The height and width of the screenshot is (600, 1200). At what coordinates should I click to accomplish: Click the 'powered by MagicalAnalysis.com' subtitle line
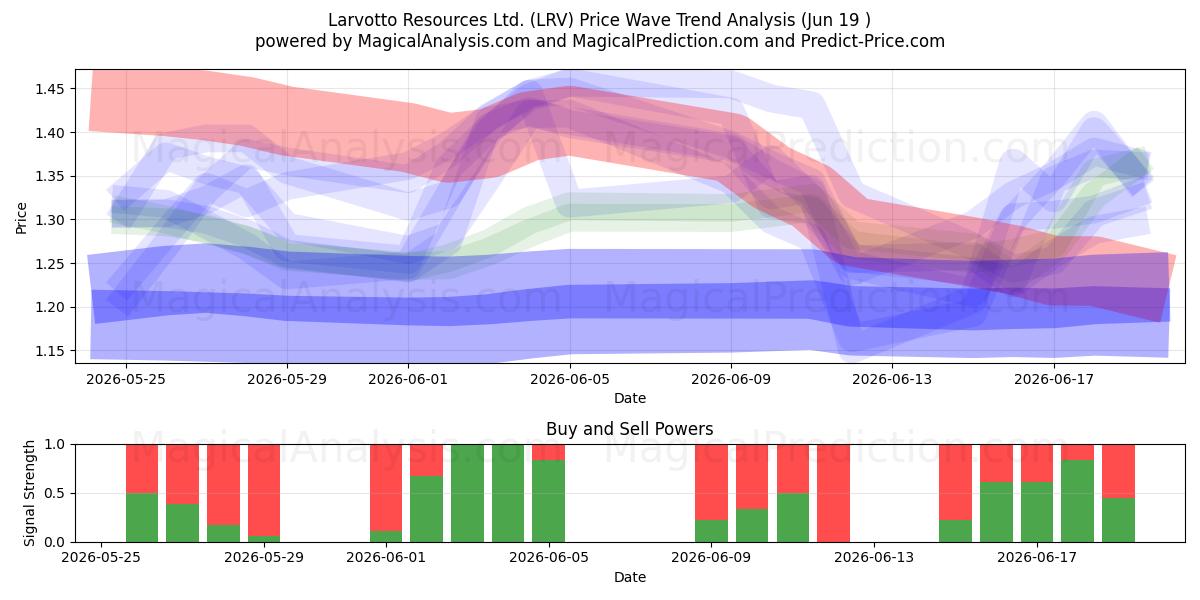point(600,41)
